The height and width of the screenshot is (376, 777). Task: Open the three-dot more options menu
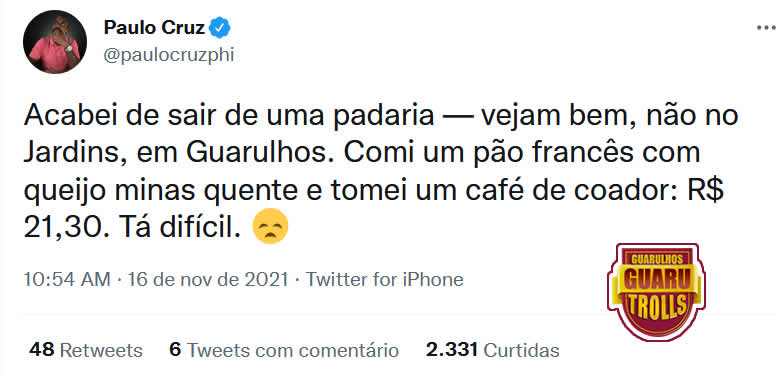[766, 28]
